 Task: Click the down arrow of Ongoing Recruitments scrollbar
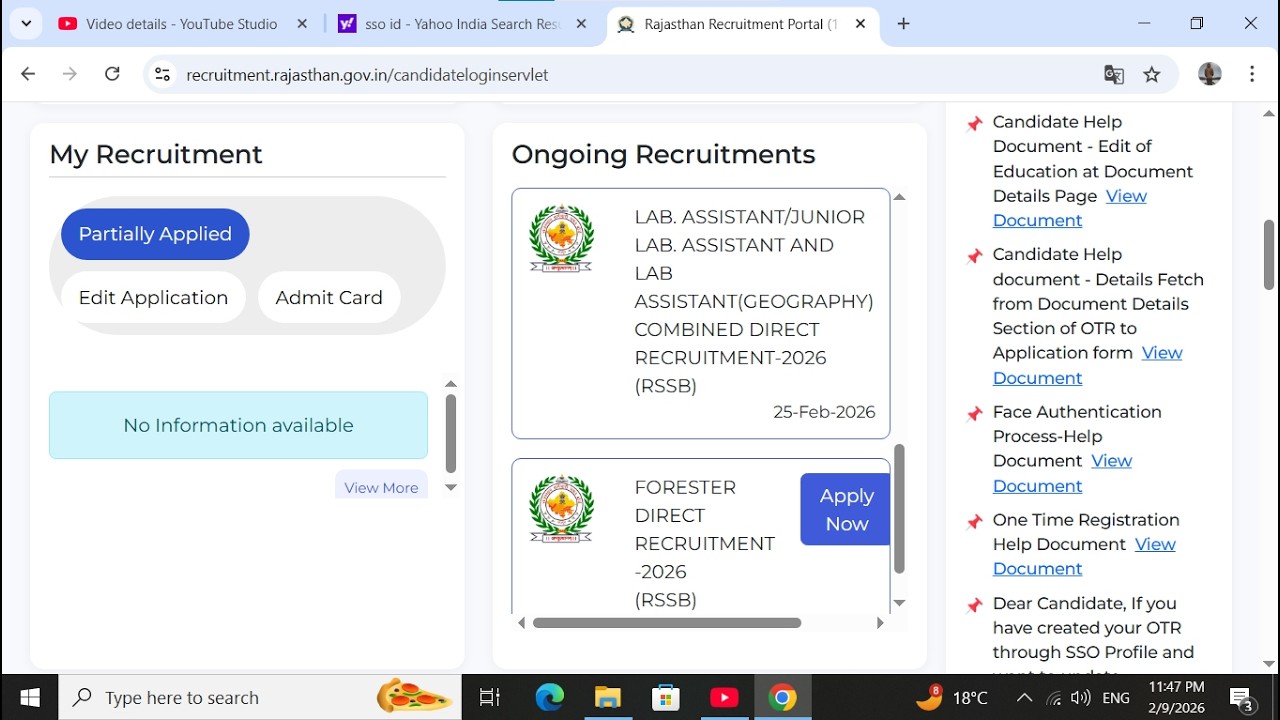[899, 603]
